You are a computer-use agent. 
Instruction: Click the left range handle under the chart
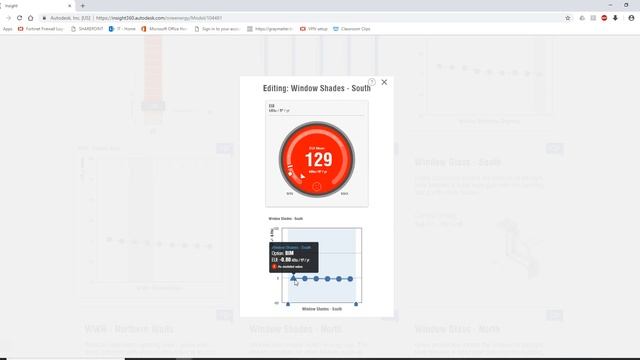(x=288, y=304)
